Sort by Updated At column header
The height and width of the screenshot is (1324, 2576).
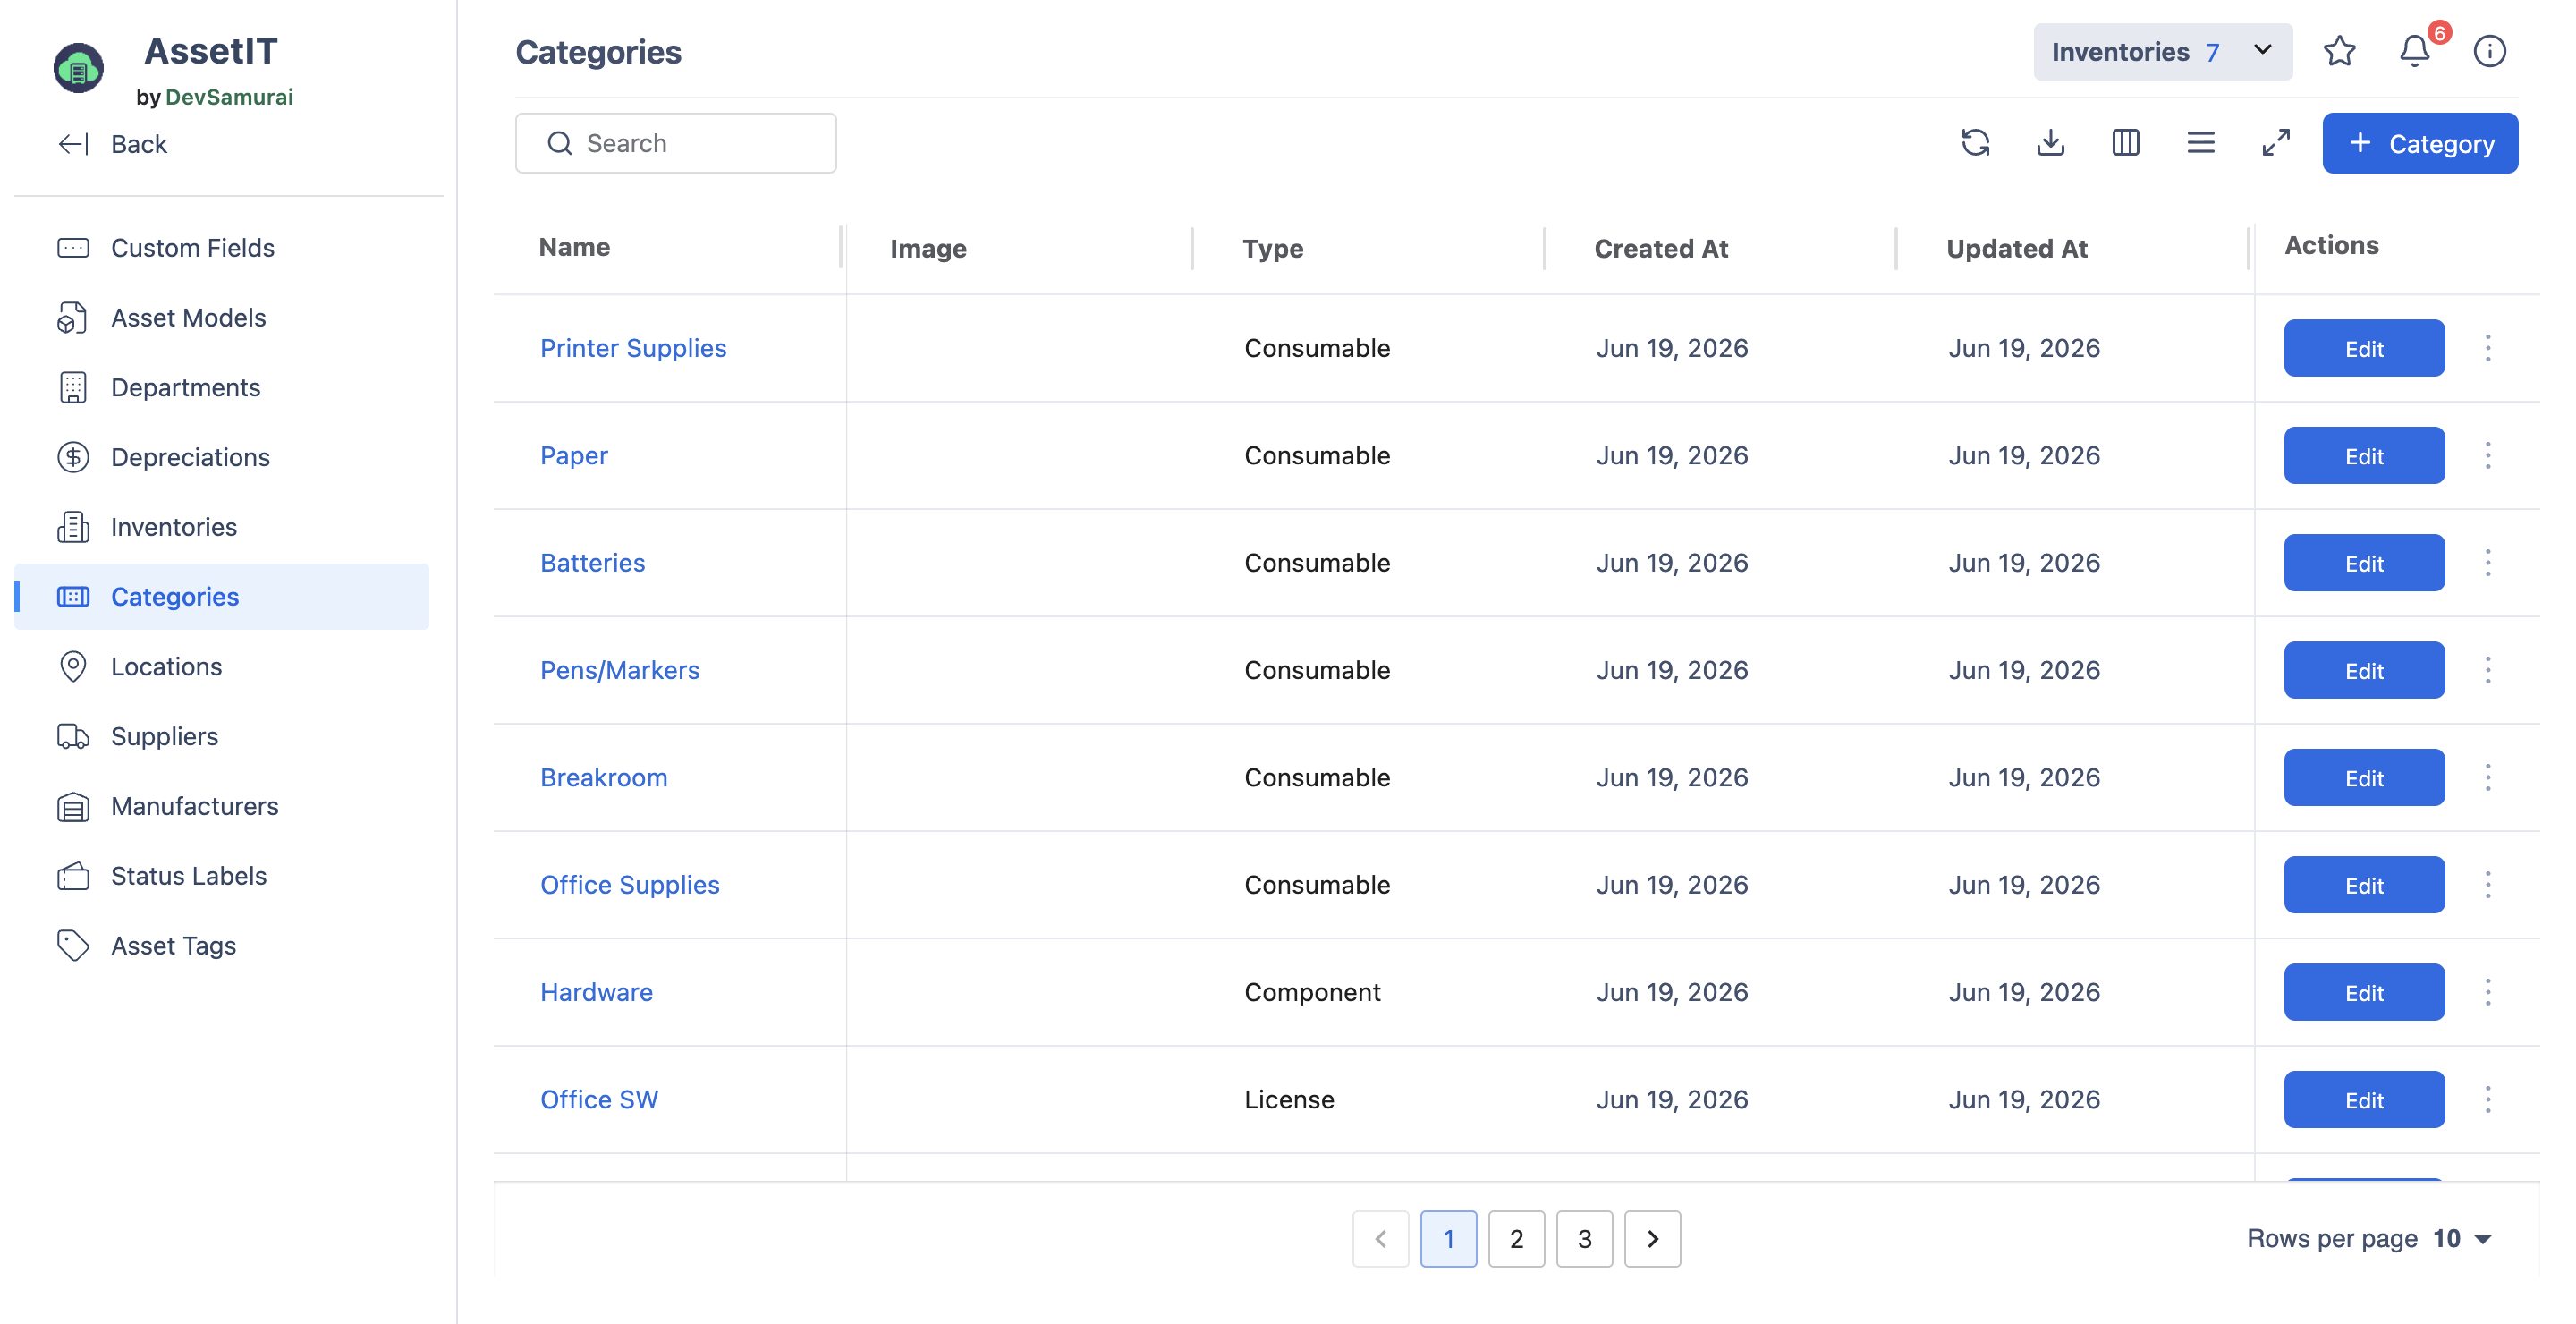2016,248
